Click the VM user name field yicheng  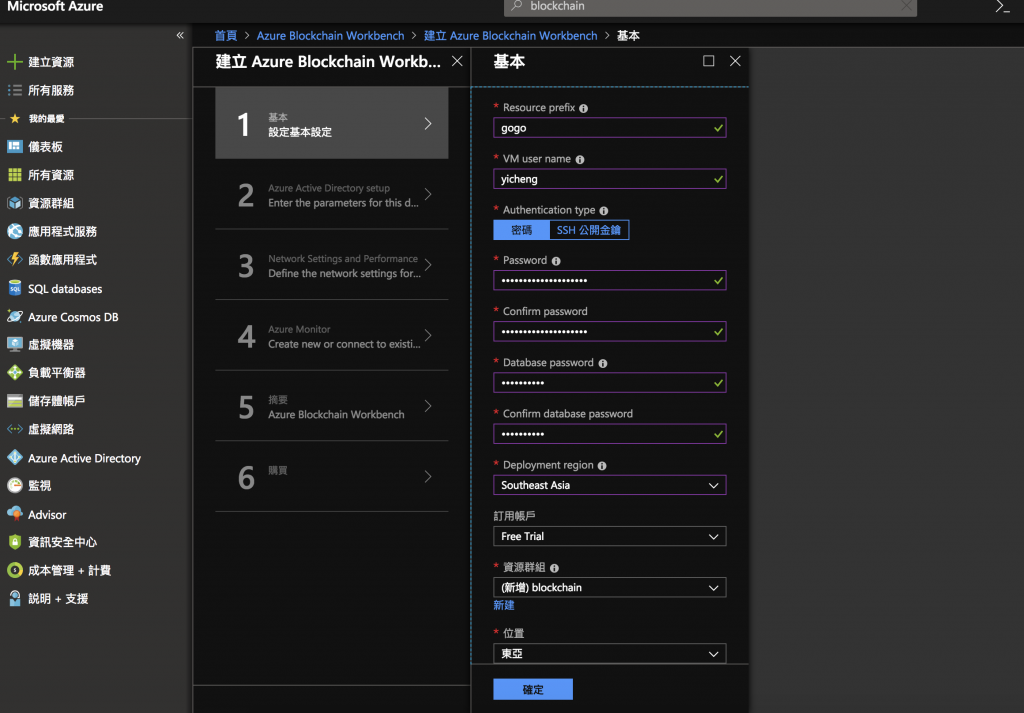pyautogui.click(x=609, y=179)
